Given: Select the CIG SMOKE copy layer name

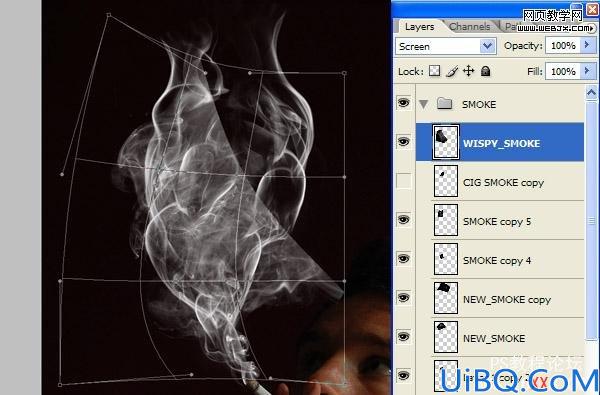Looking at the screenshot, I should (x=503, y=183).
